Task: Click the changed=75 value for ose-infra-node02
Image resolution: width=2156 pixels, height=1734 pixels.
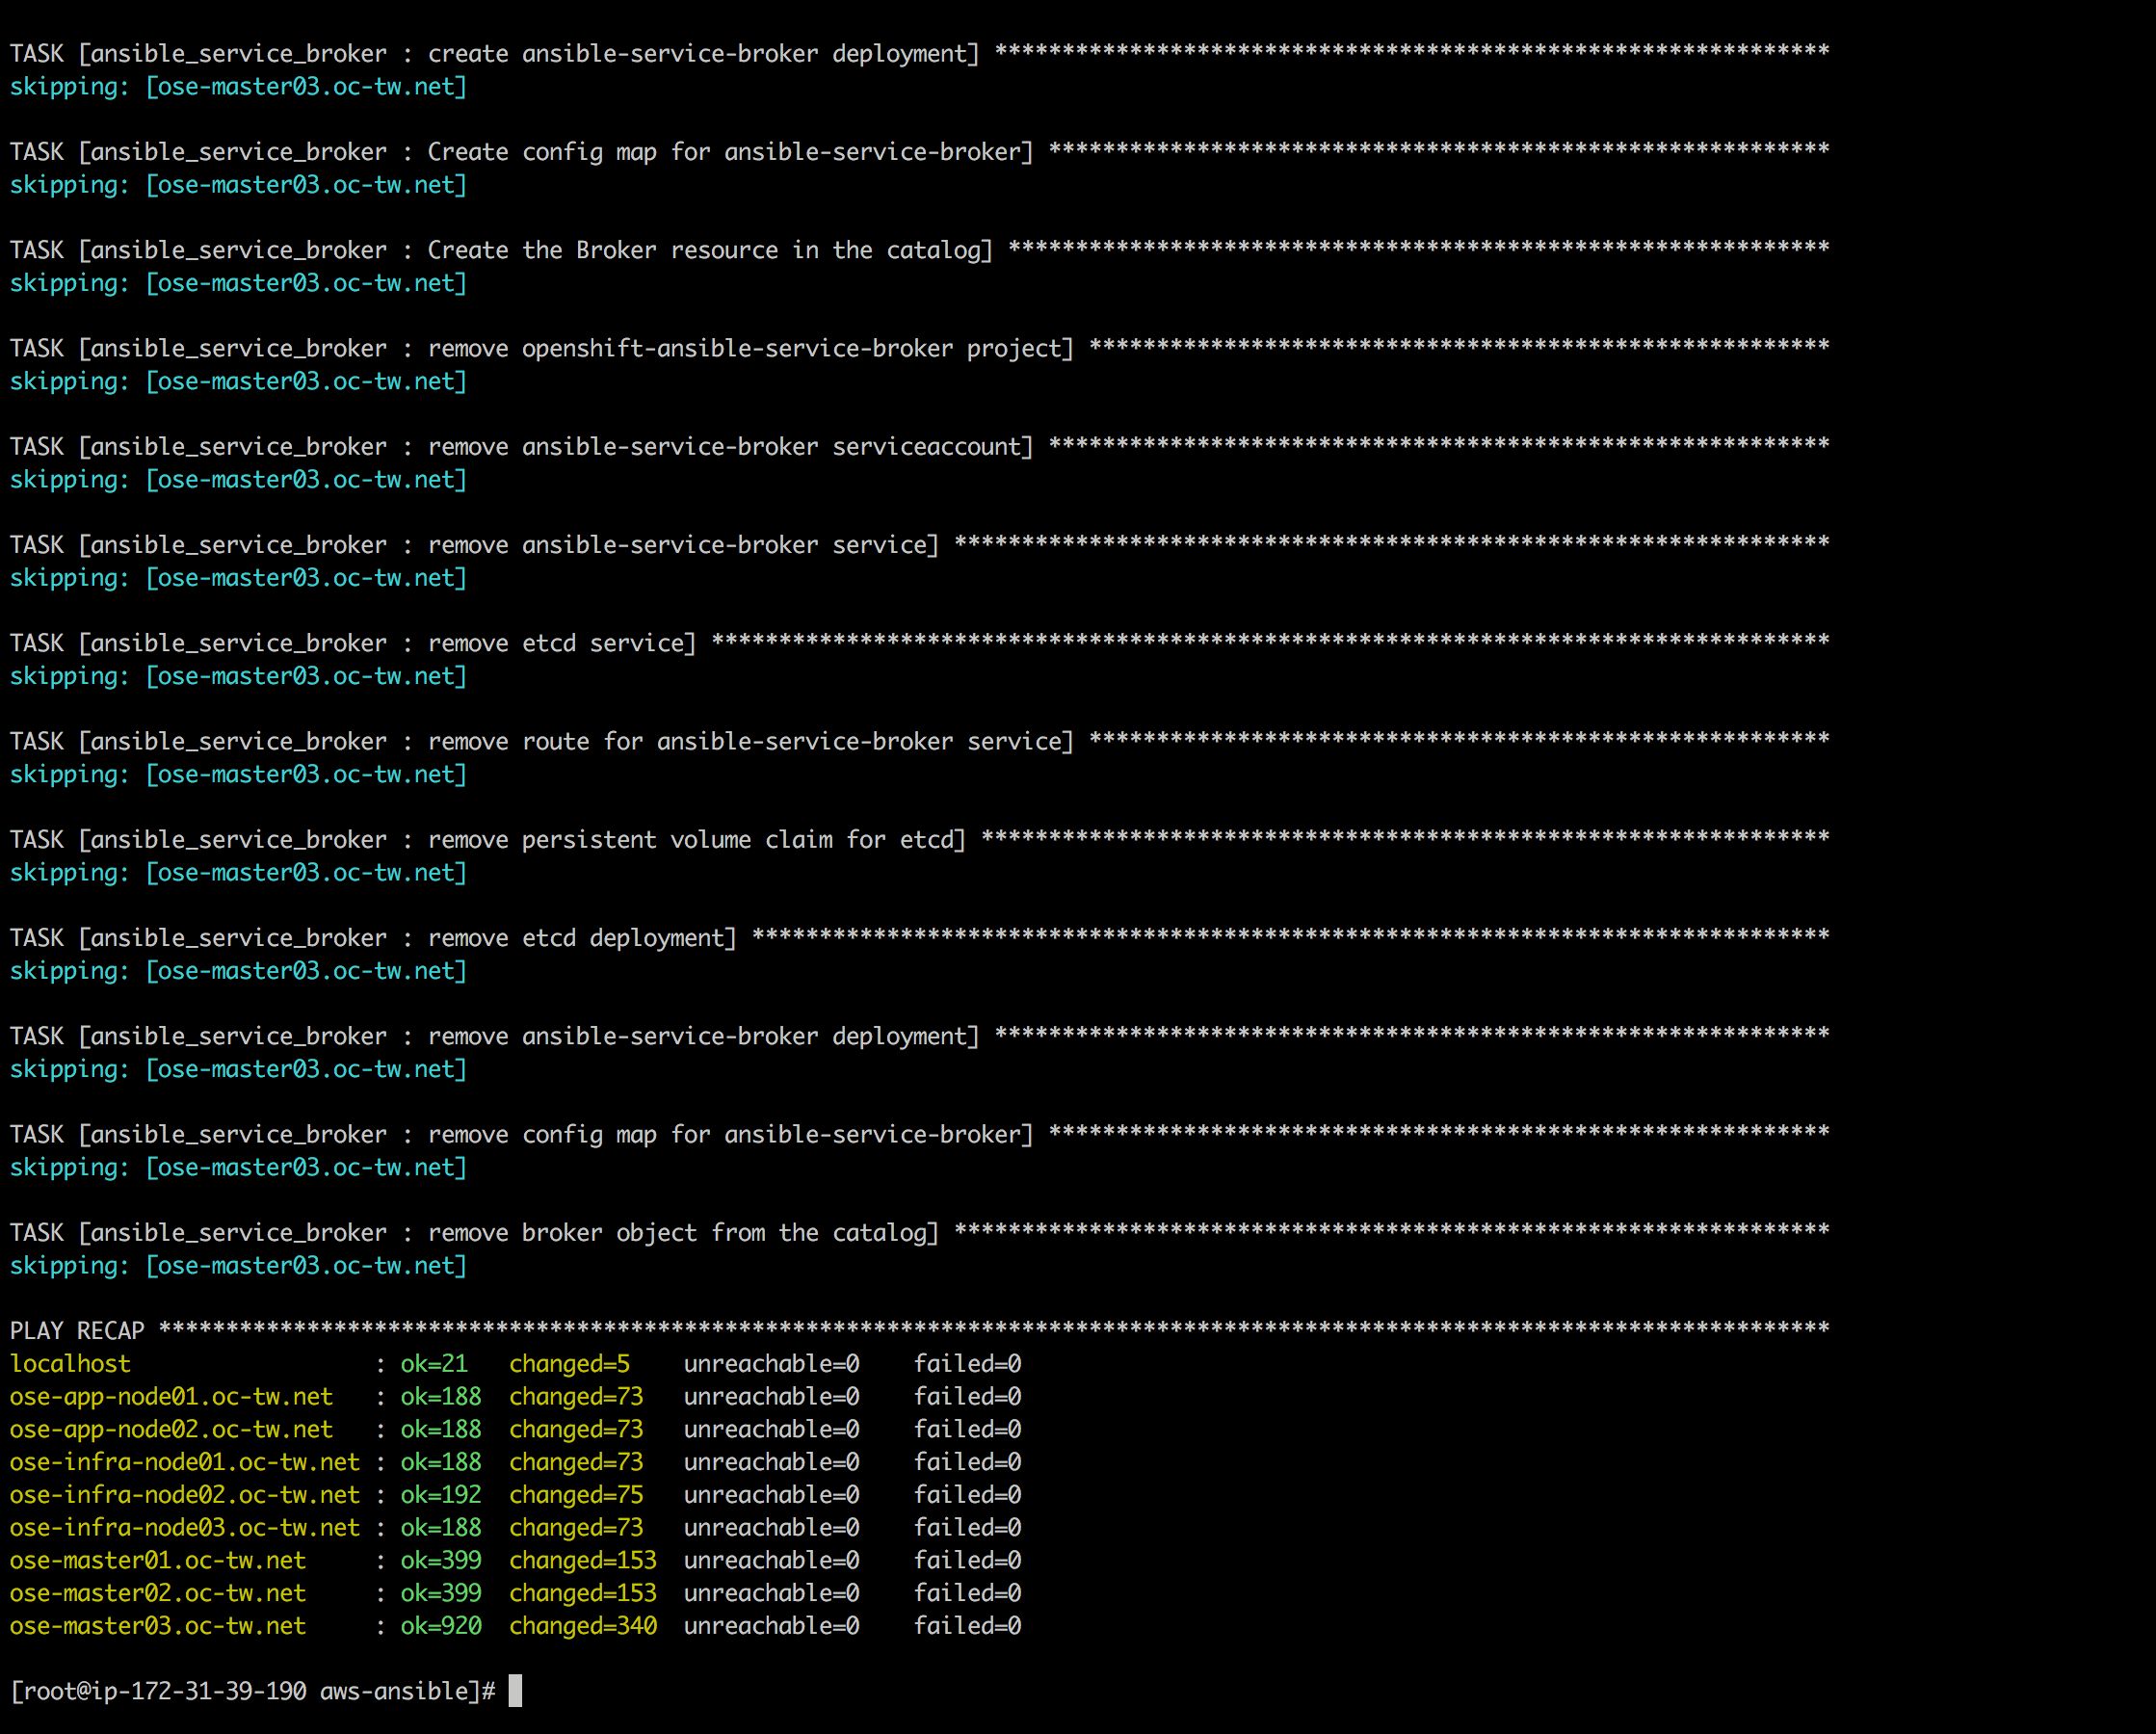Action: pos(576,1496)
